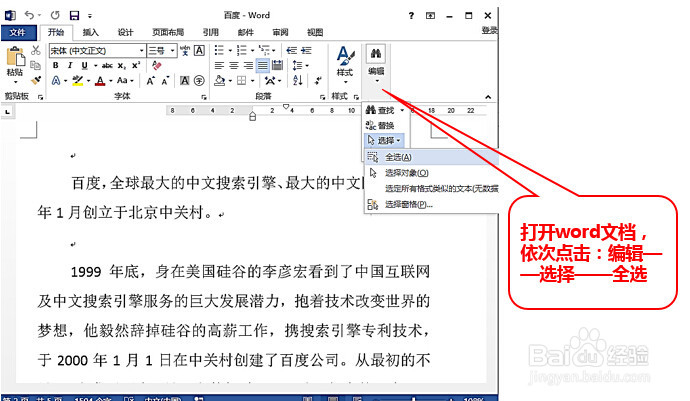Click the Sort A-Z icon
The width and height of the screenshot is (690, 401).
click(297, 81)
